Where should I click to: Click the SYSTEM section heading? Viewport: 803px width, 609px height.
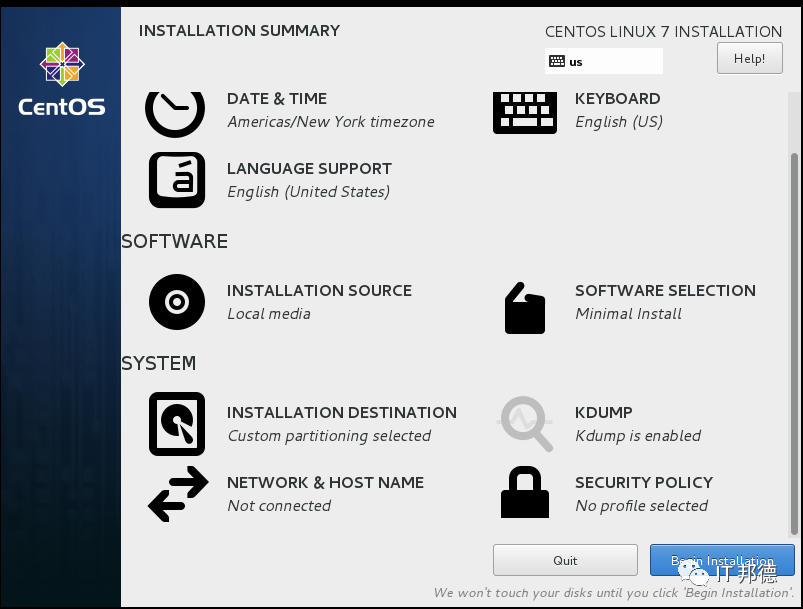coord(159,363)
